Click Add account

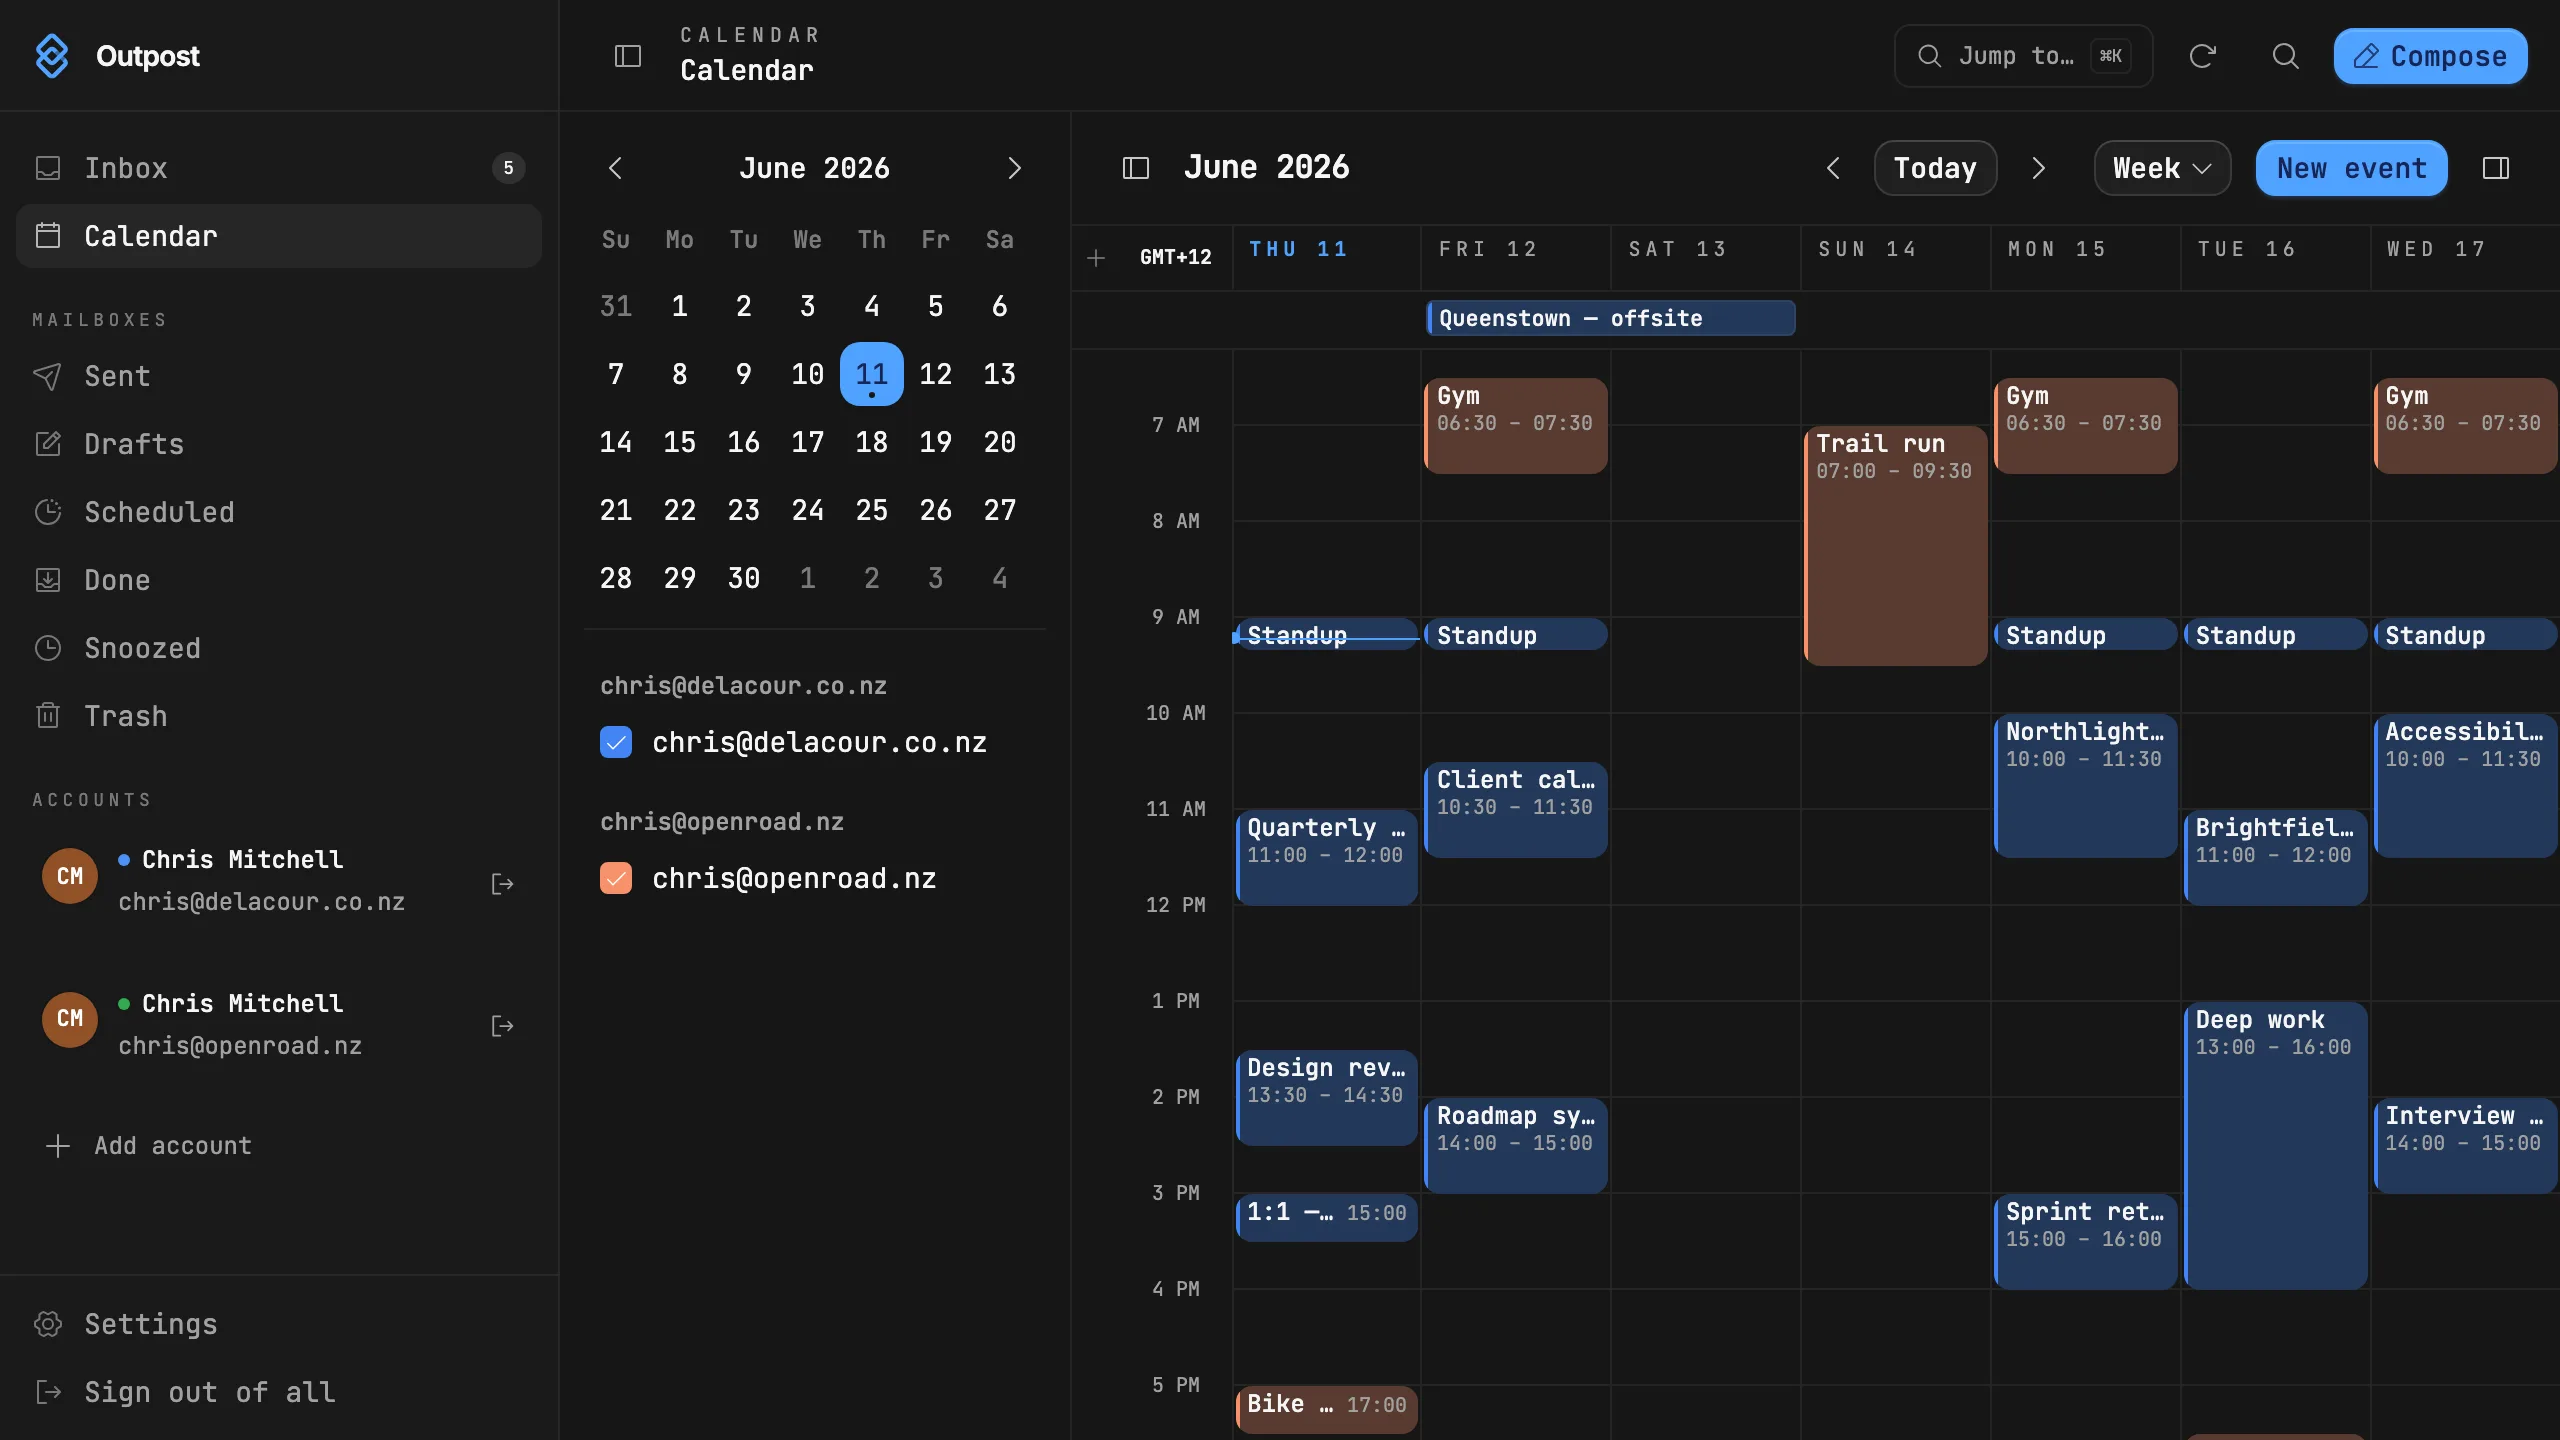tap(150, 1146)
